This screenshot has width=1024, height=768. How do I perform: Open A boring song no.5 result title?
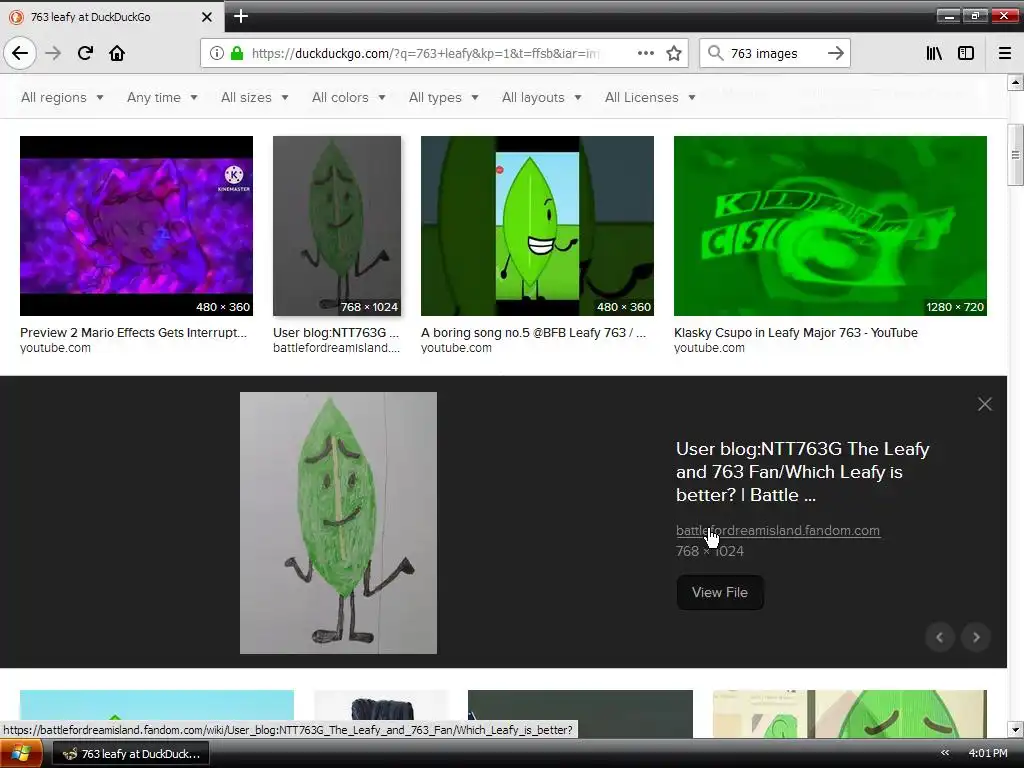click(x=534, y=332)
